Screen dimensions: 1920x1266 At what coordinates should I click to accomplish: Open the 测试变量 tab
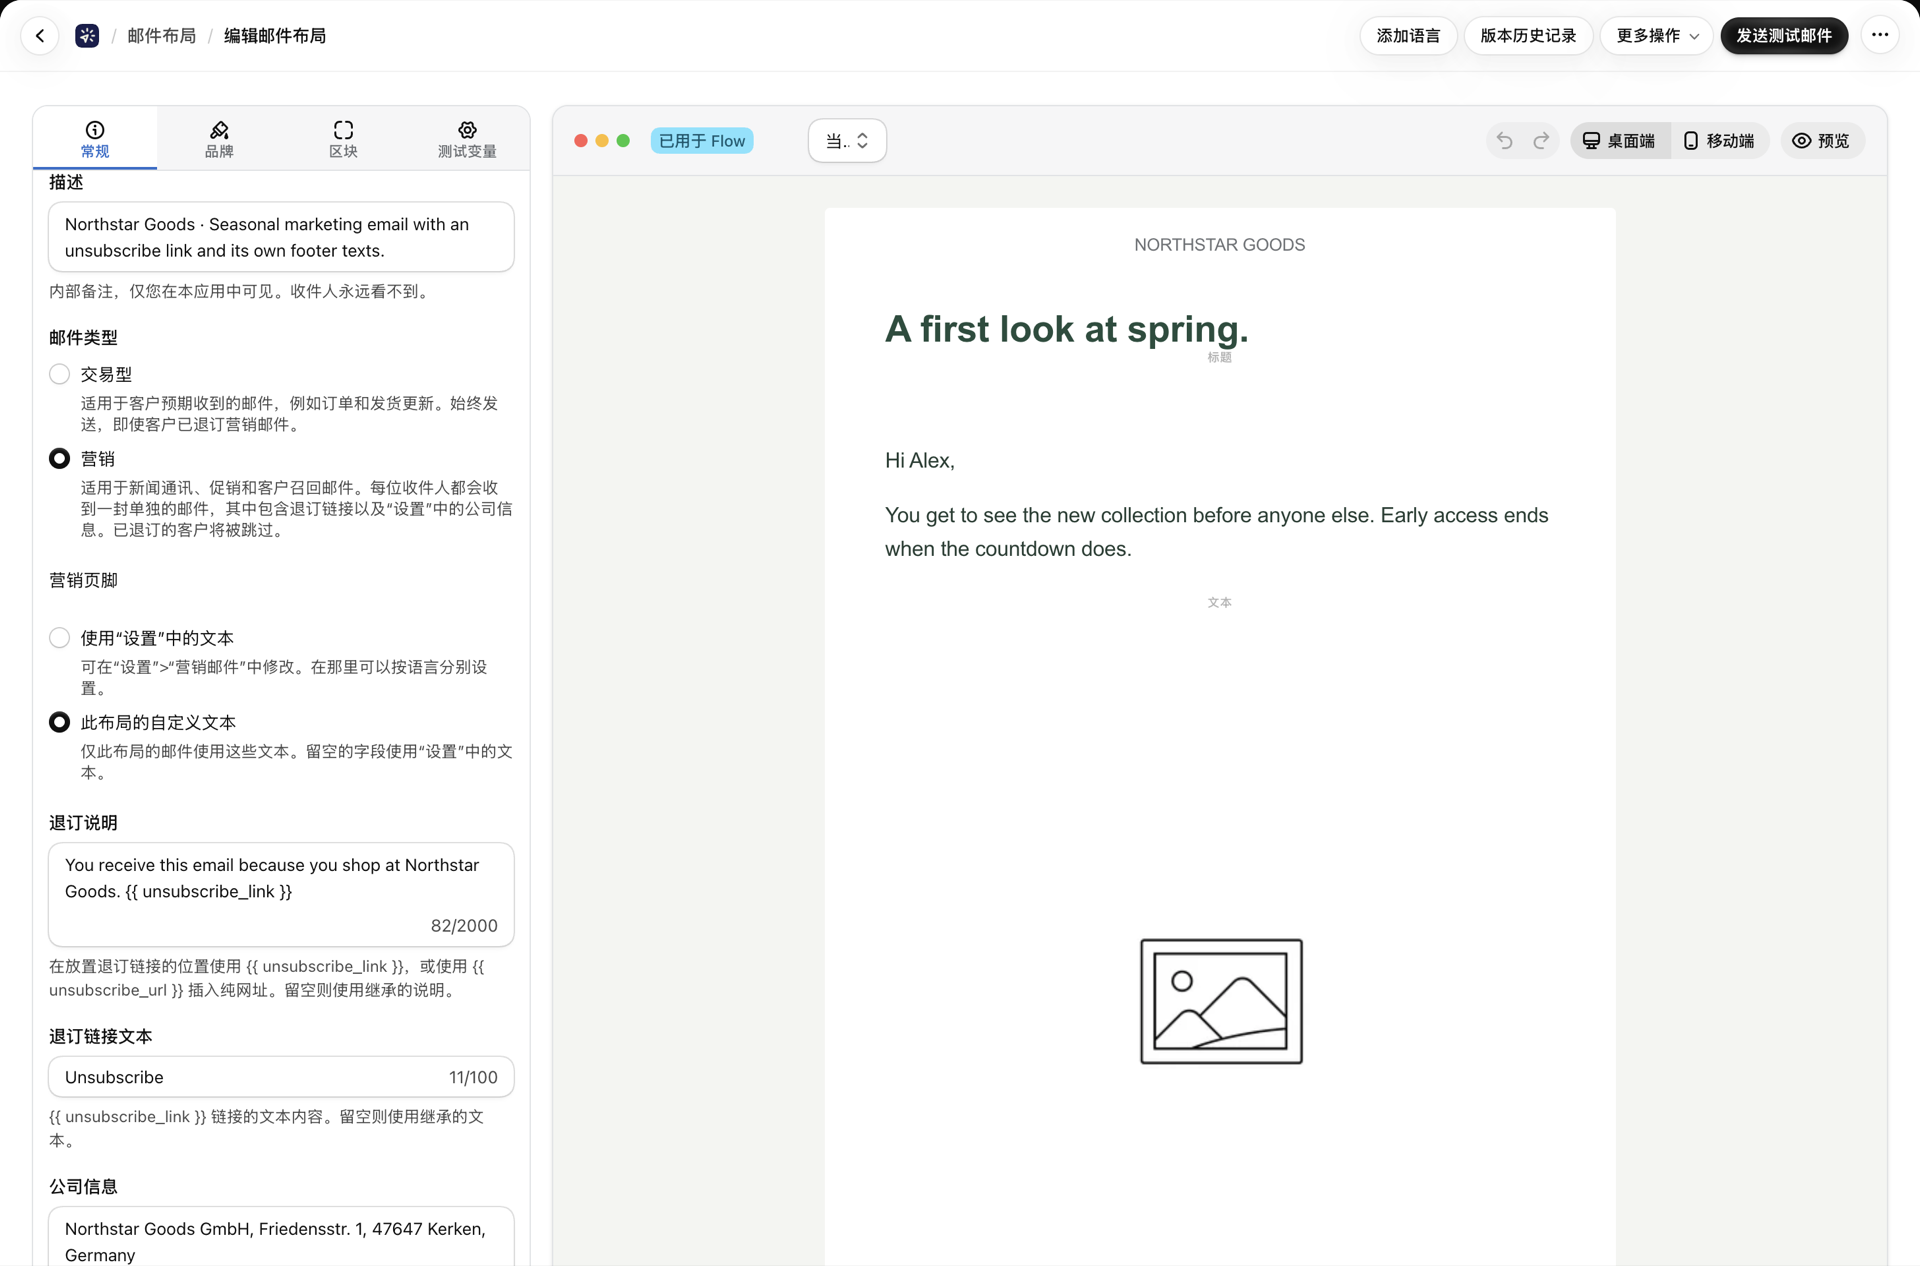467,139
